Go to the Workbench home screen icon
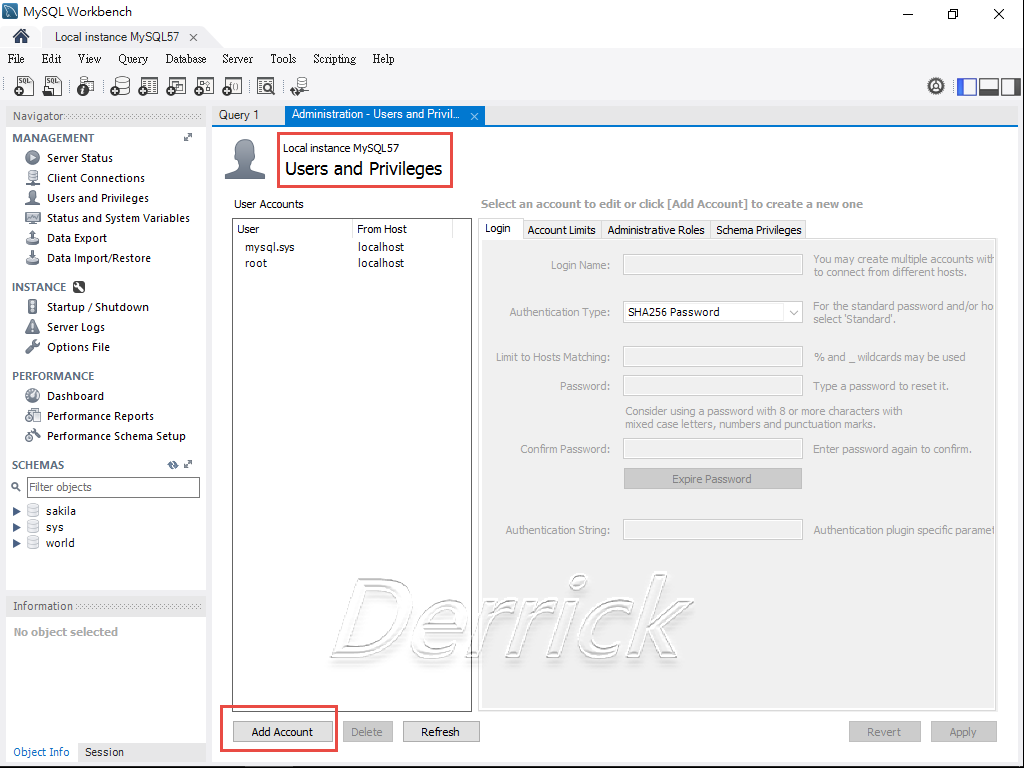1024x768 pixels. click(x=21, y=37)
